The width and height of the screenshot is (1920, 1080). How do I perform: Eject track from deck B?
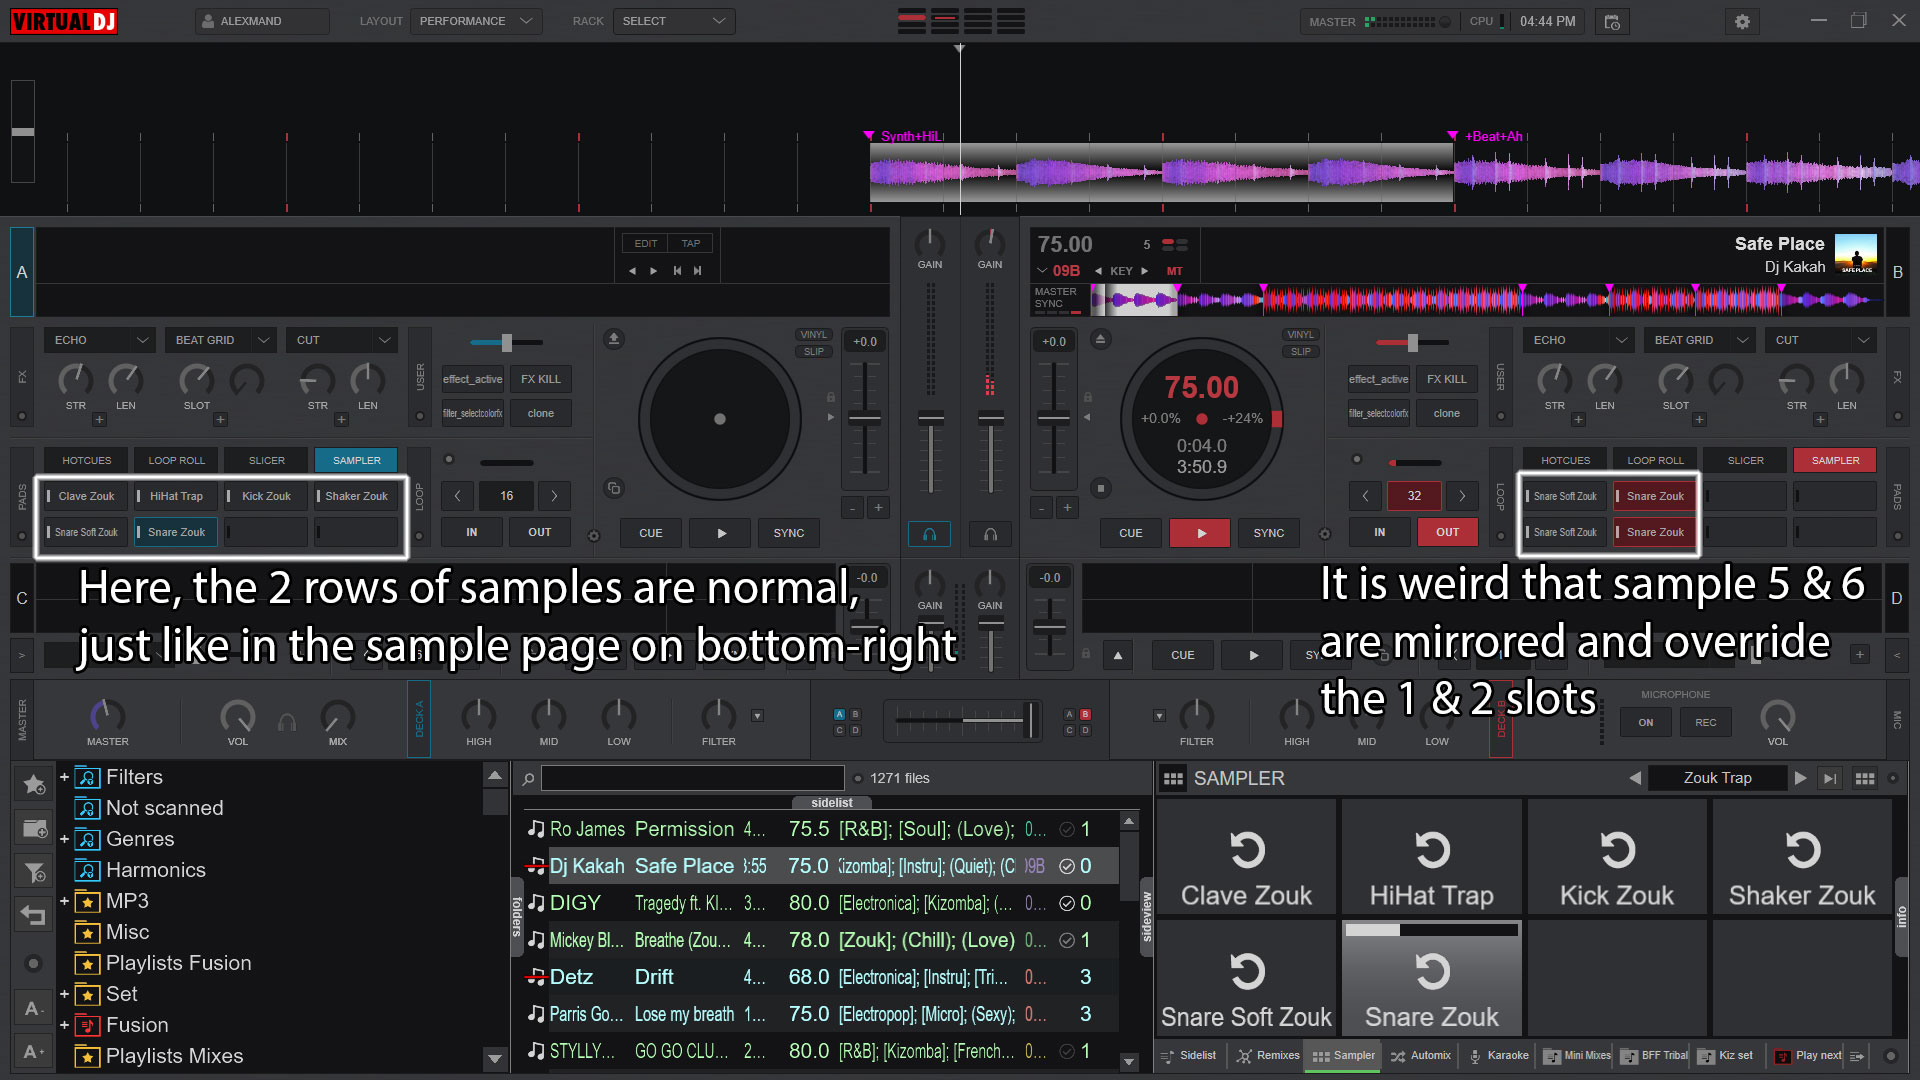click(1100, 339)
